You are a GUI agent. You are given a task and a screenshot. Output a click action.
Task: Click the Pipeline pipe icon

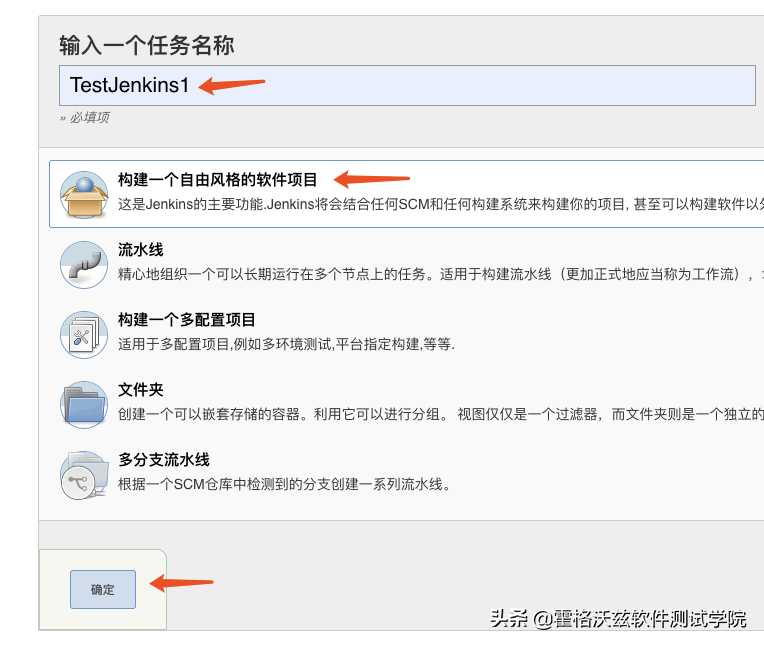tap(84, 265)
